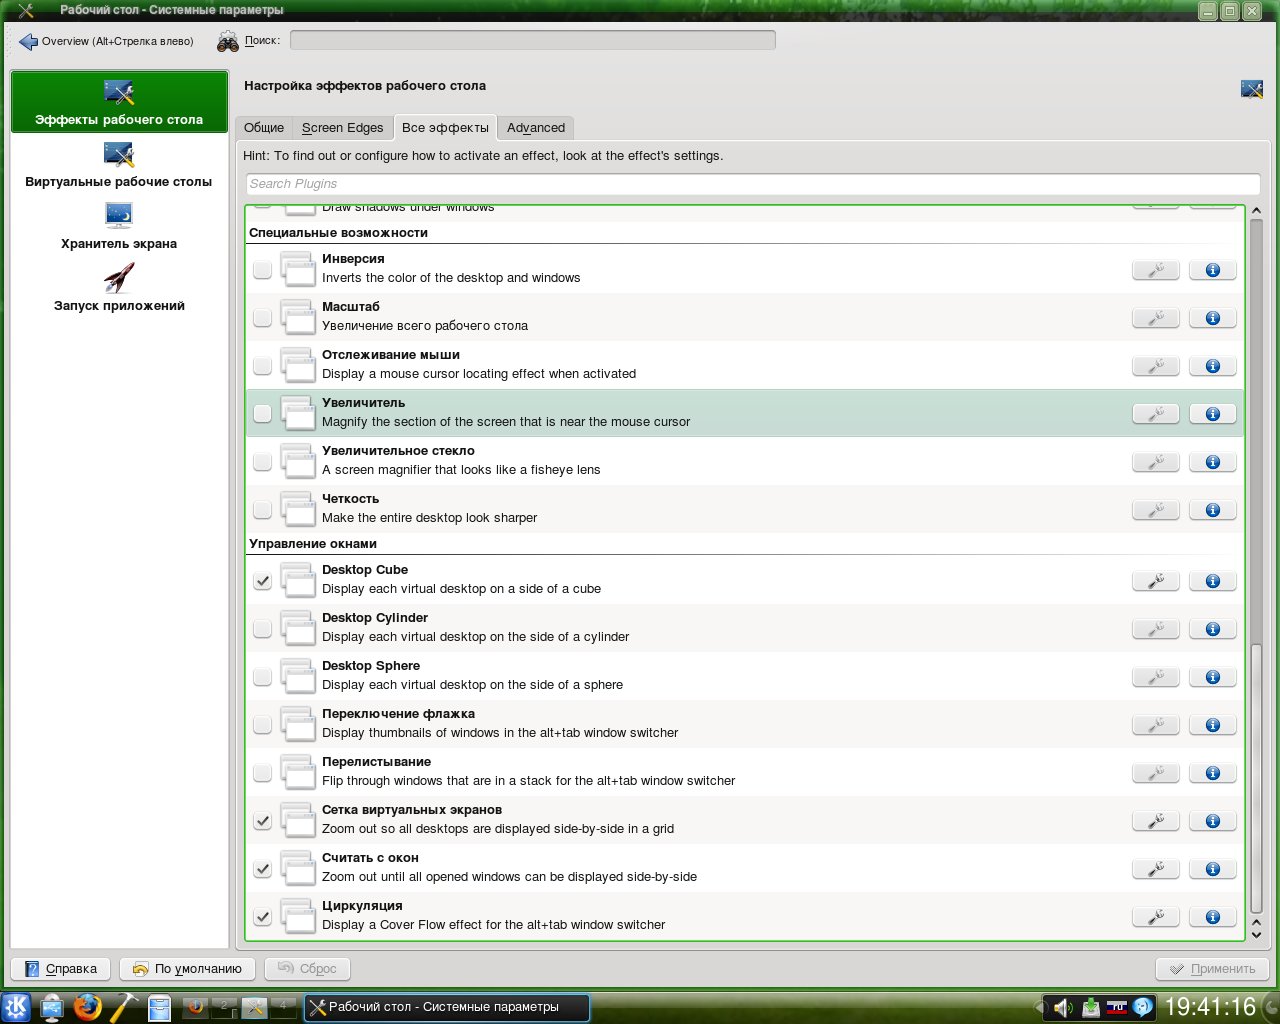Switch keyboard layout RU flag in tray
Viewport: 1280px width, 1024px height.
pos(1116,1007)
